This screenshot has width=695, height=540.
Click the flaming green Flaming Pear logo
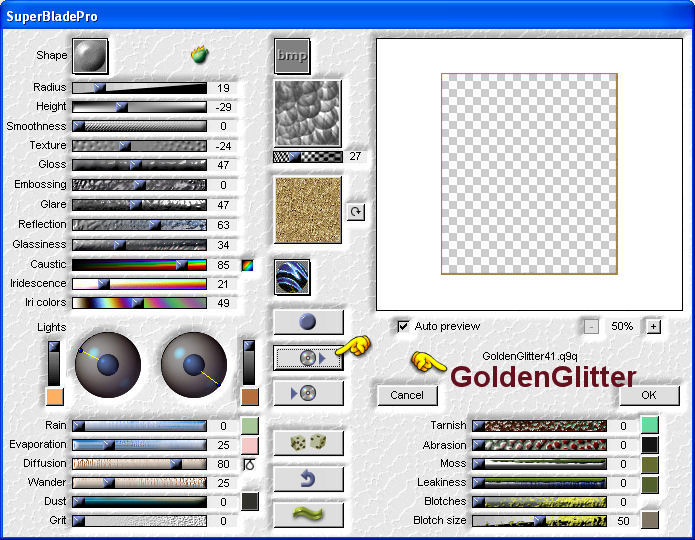[200, 55]
